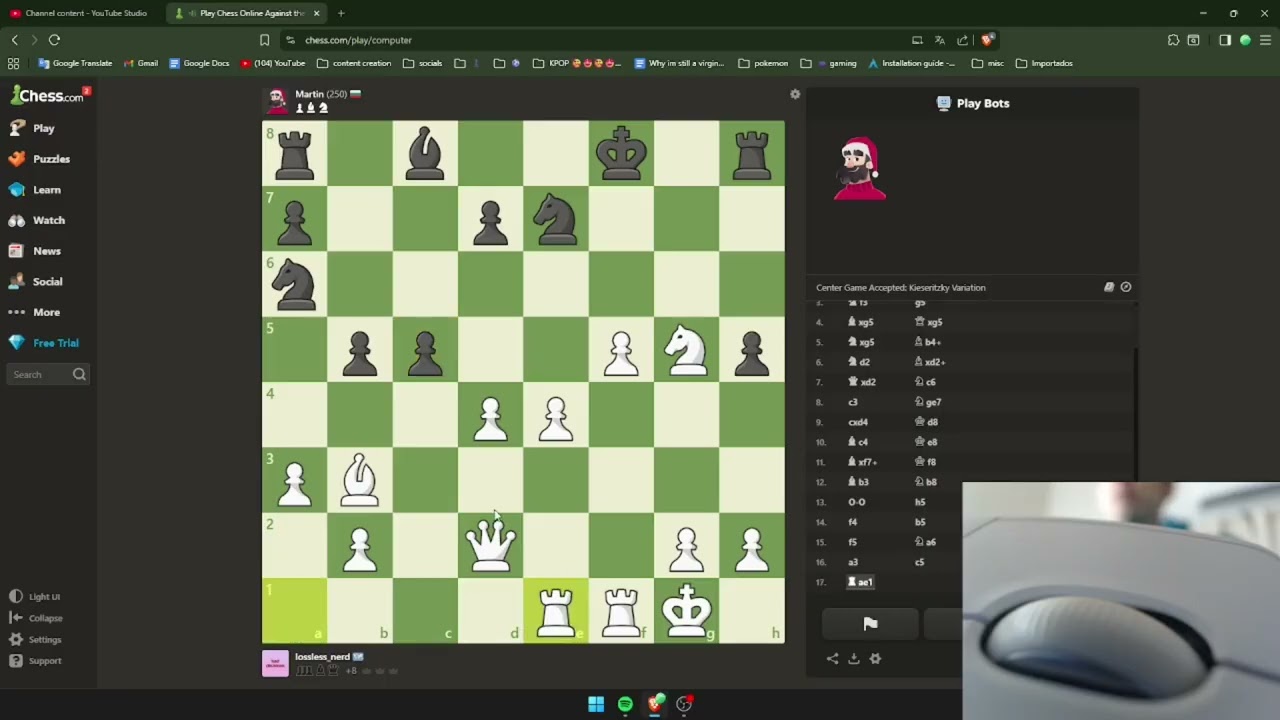1280x720 pixels.
Task: Open Brave browser in the taskbar
Action: 655,704
